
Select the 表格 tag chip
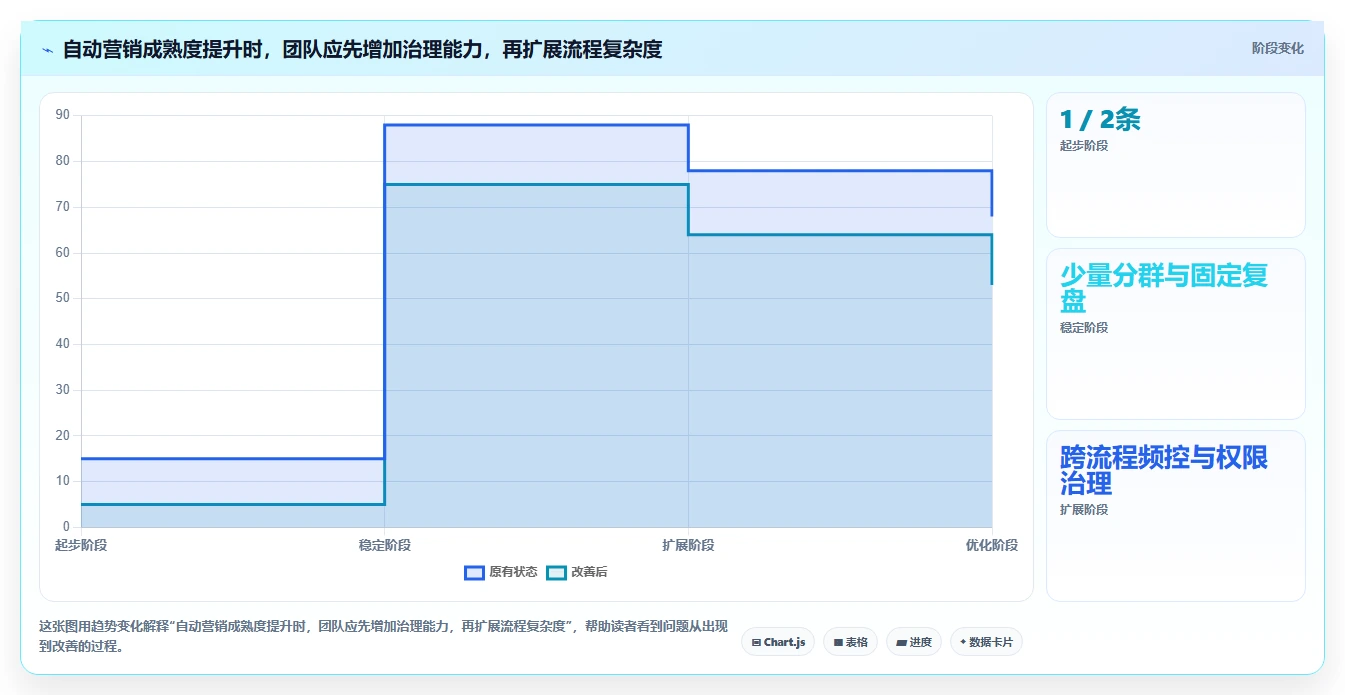tap(851, 642)
